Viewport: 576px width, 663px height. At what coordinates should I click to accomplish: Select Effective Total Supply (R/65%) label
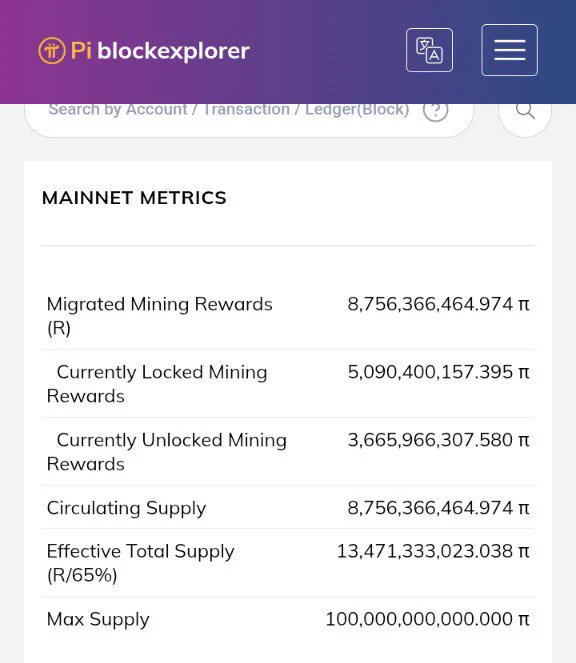(140, 563)
